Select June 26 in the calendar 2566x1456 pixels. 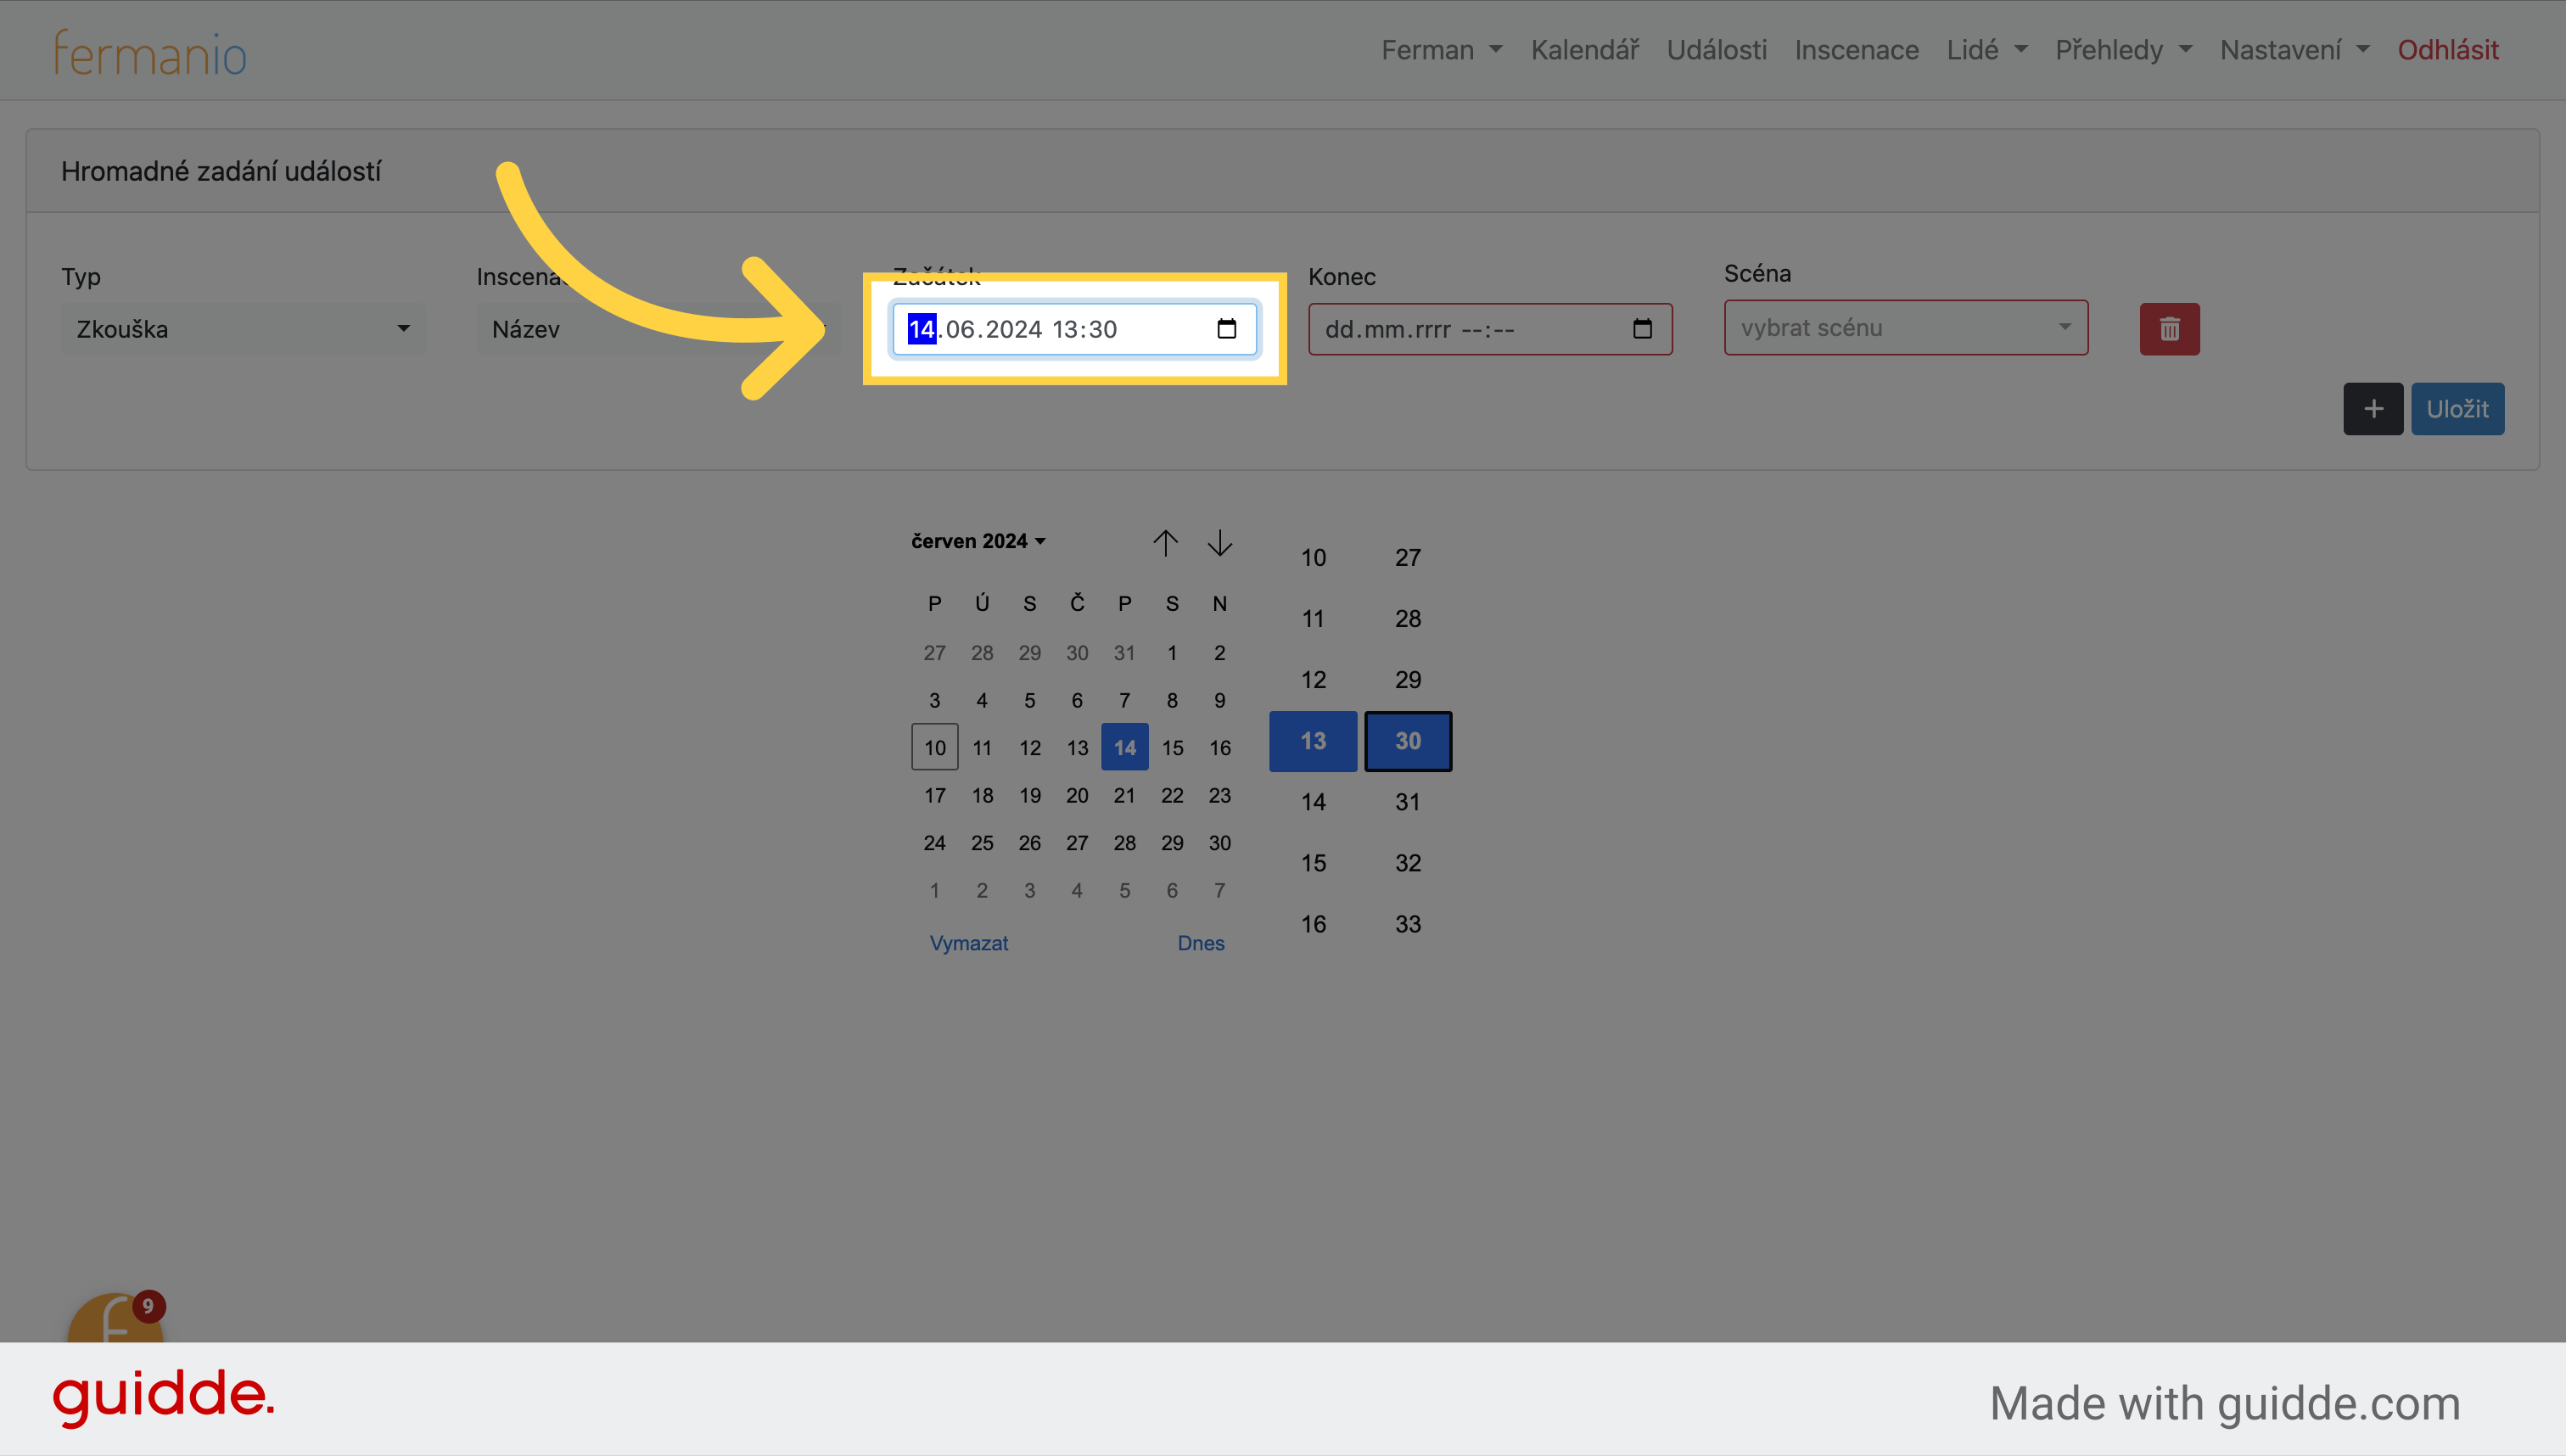[1029, 842]
